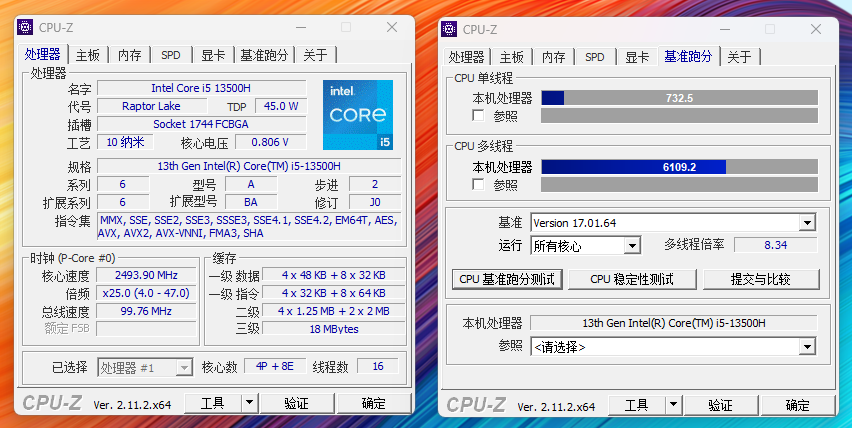Click the 修订 J0 value

pyautogui.click(x=375, y=202)
